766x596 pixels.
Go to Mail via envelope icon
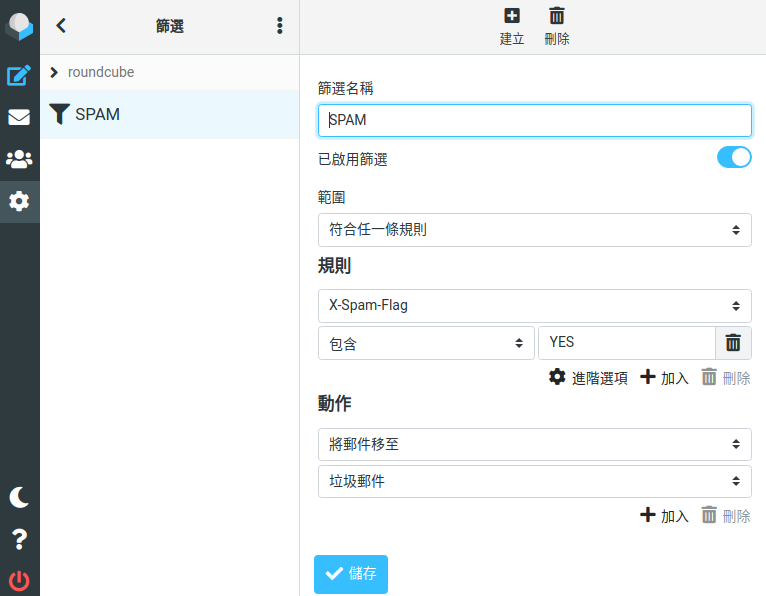pyautogui.click(x=19, y=117)
